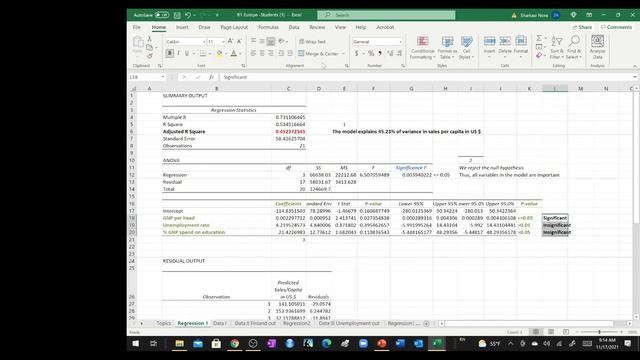Viewport: 640px width, 360px height.
Task: Click Decrease Decimal icon
Action: pyautogui.click(x=399, y=53)
